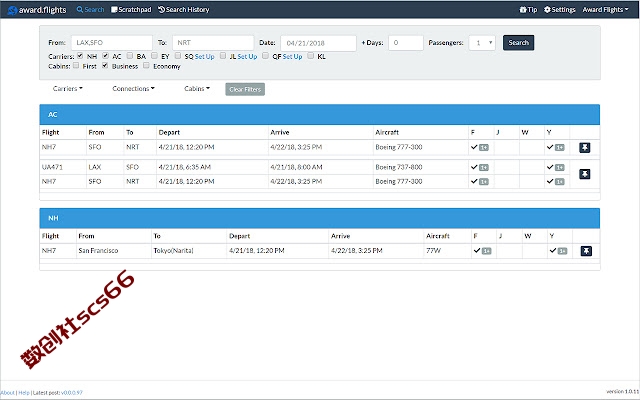Open Settings from the top bar
Viewport: 640px width, 400px height.
click(560, 9)
